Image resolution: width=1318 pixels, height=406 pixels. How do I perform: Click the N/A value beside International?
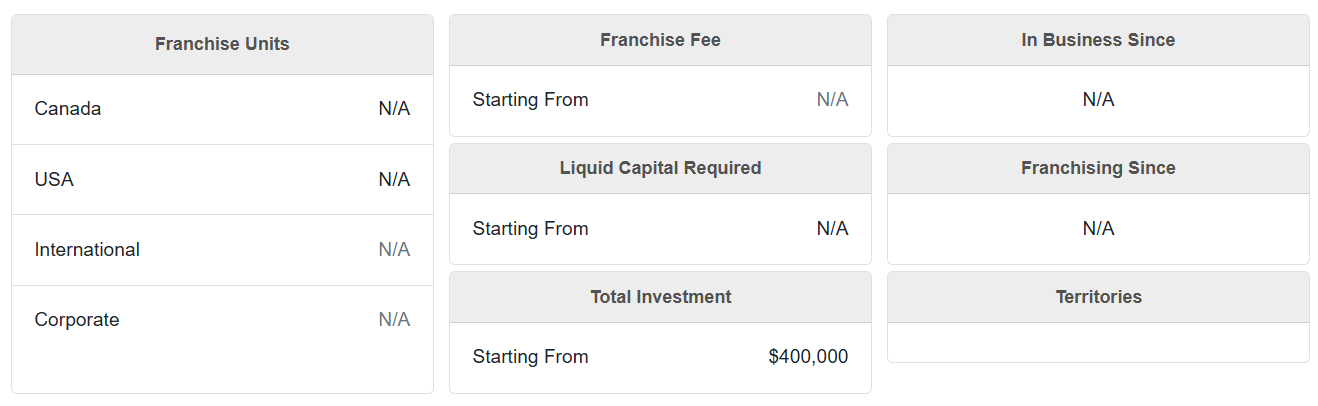(x=394, y=250)
